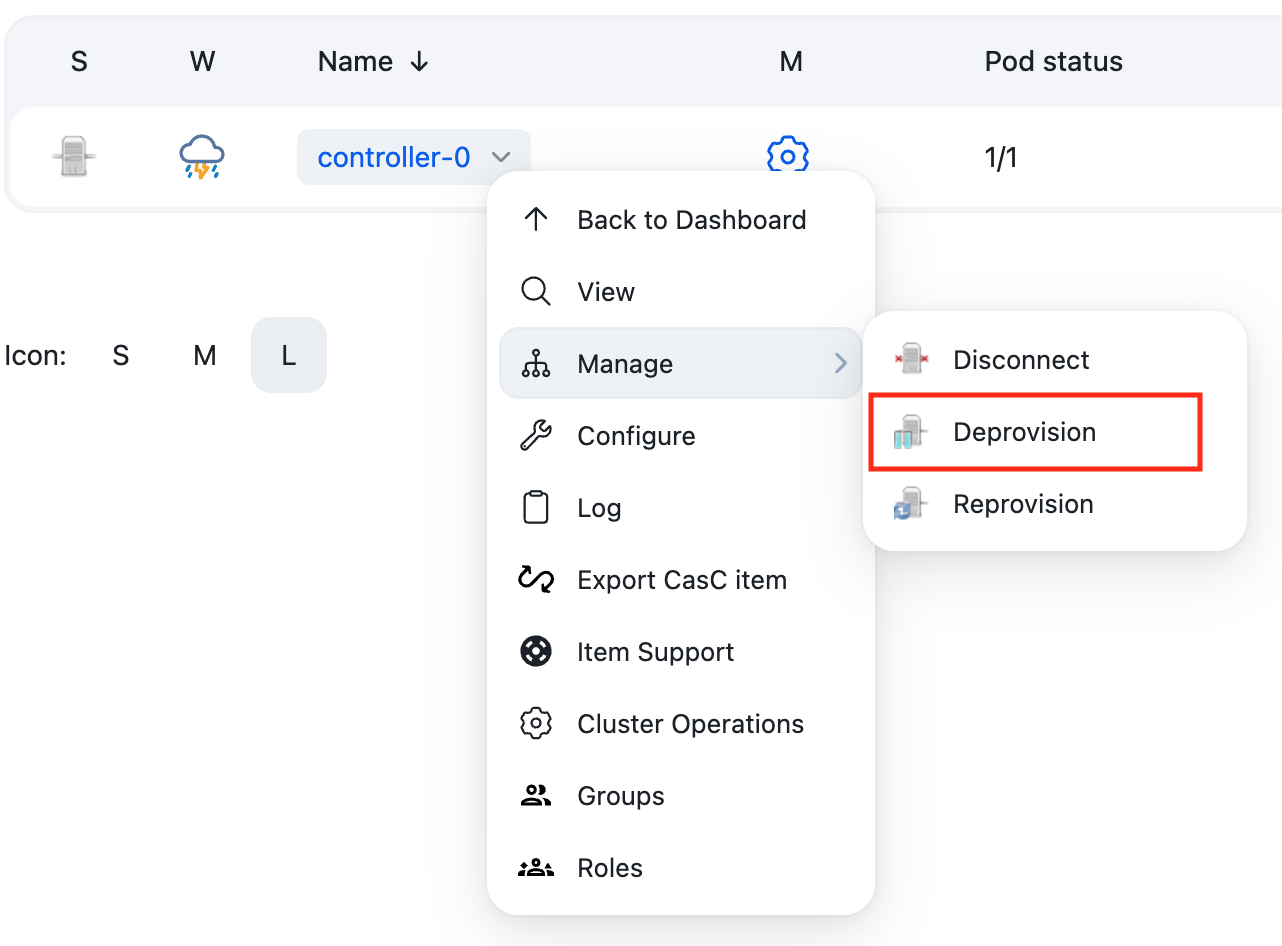Screen dimensions: 1282x946
Task: Open Cluster Operations menu entry
Action: [681, 724]
